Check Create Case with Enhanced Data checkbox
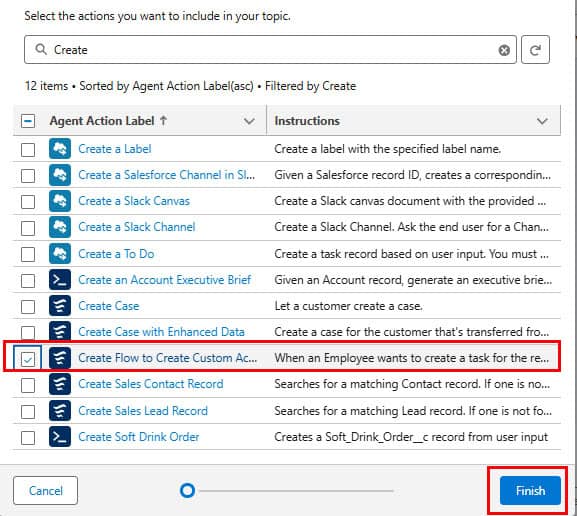577x516 pixels. tap(28, 332)
